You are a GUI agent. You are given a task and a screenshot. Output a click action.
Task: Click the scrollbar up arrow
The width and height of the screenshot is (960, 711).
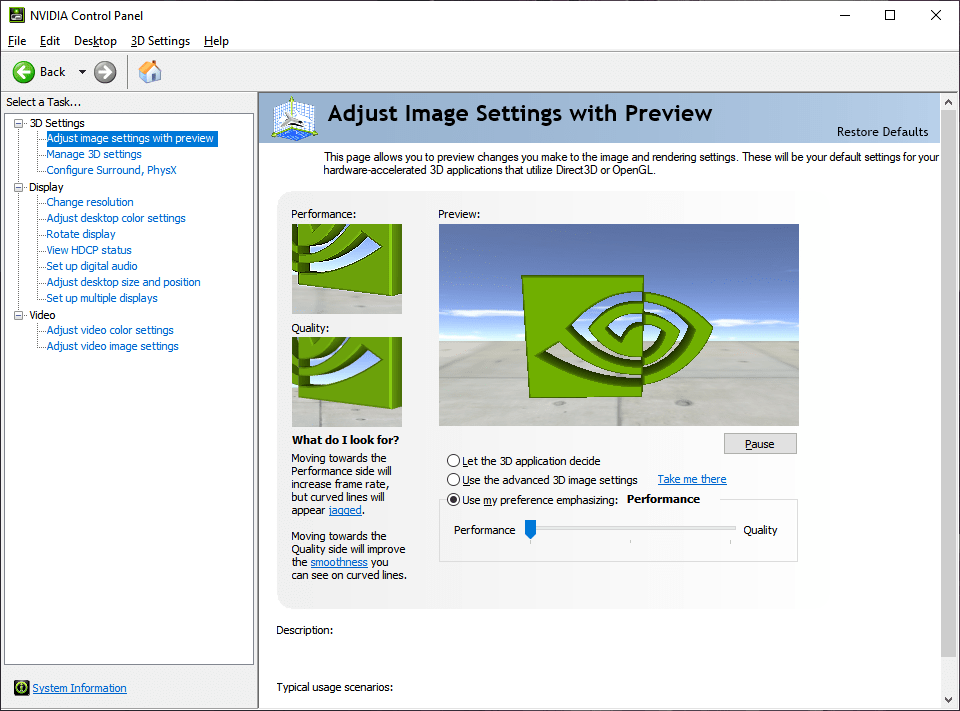coord(948,102)
